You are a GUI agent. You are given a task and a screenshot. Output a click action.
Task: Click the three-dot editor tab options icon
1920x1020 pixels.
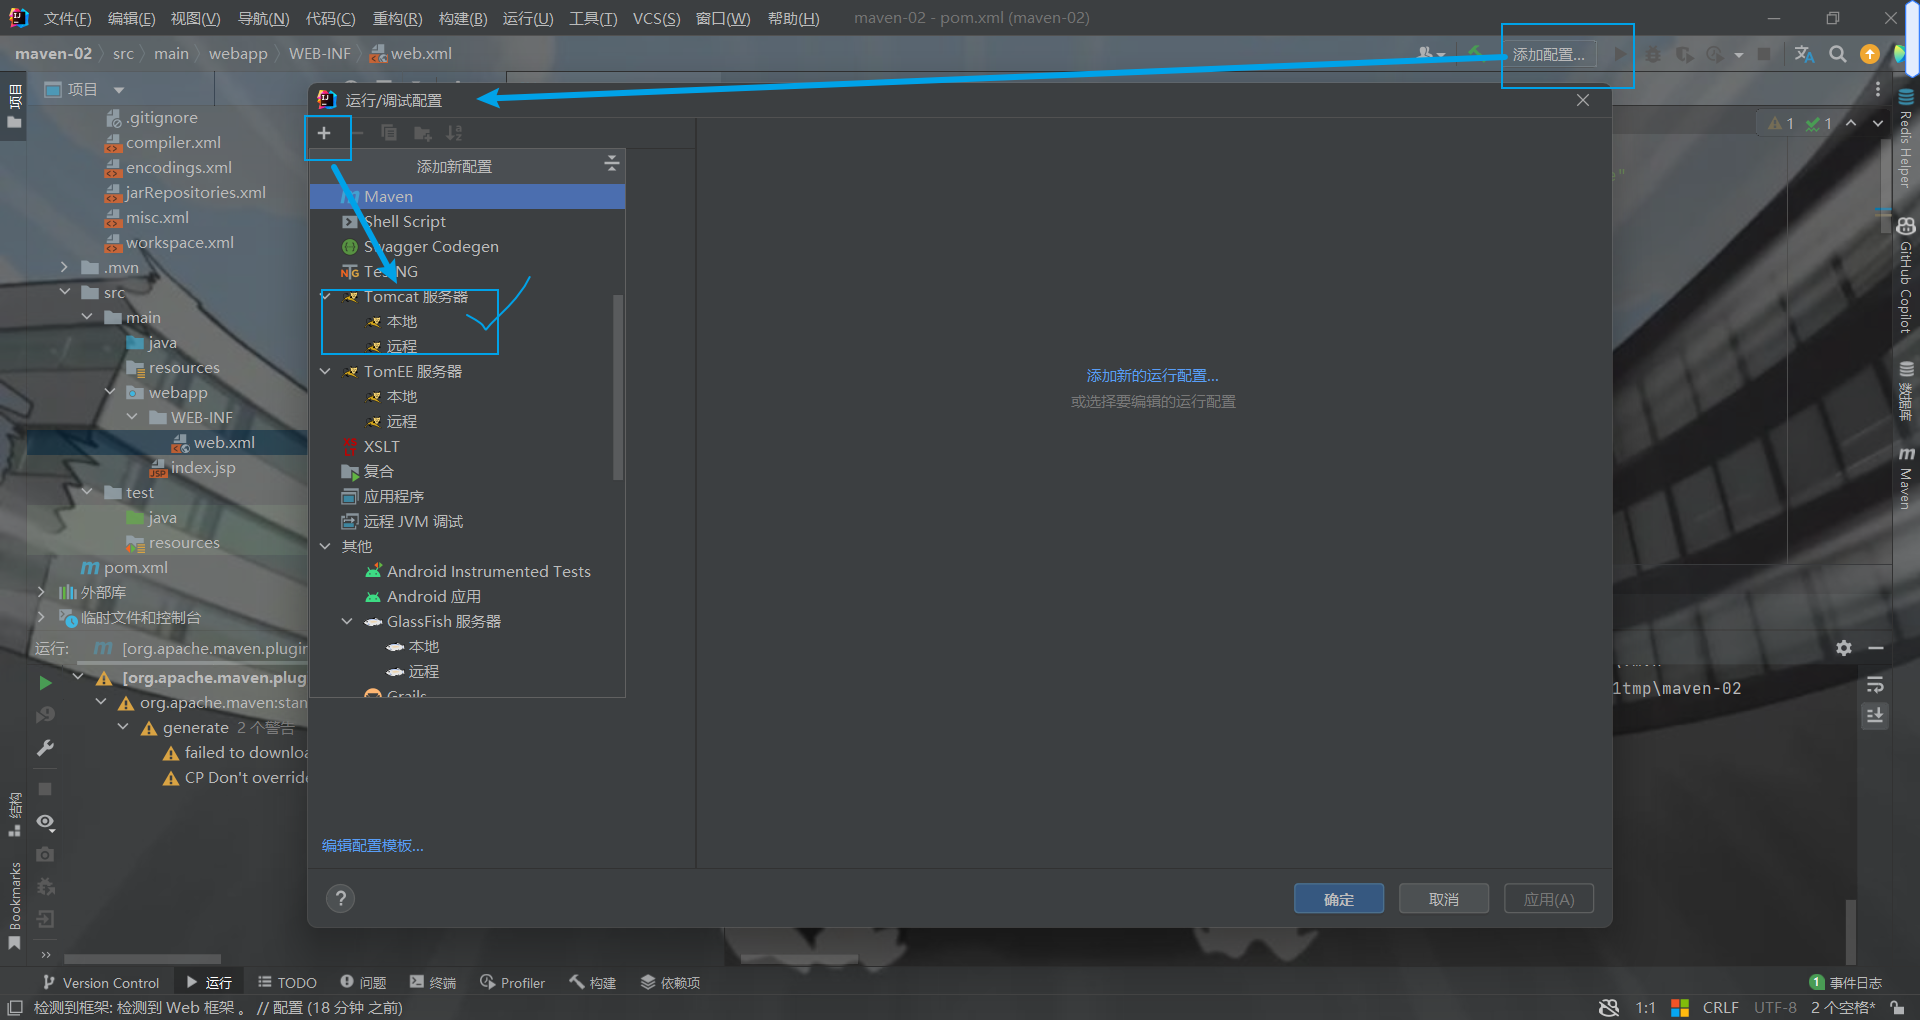point(1878,89)
